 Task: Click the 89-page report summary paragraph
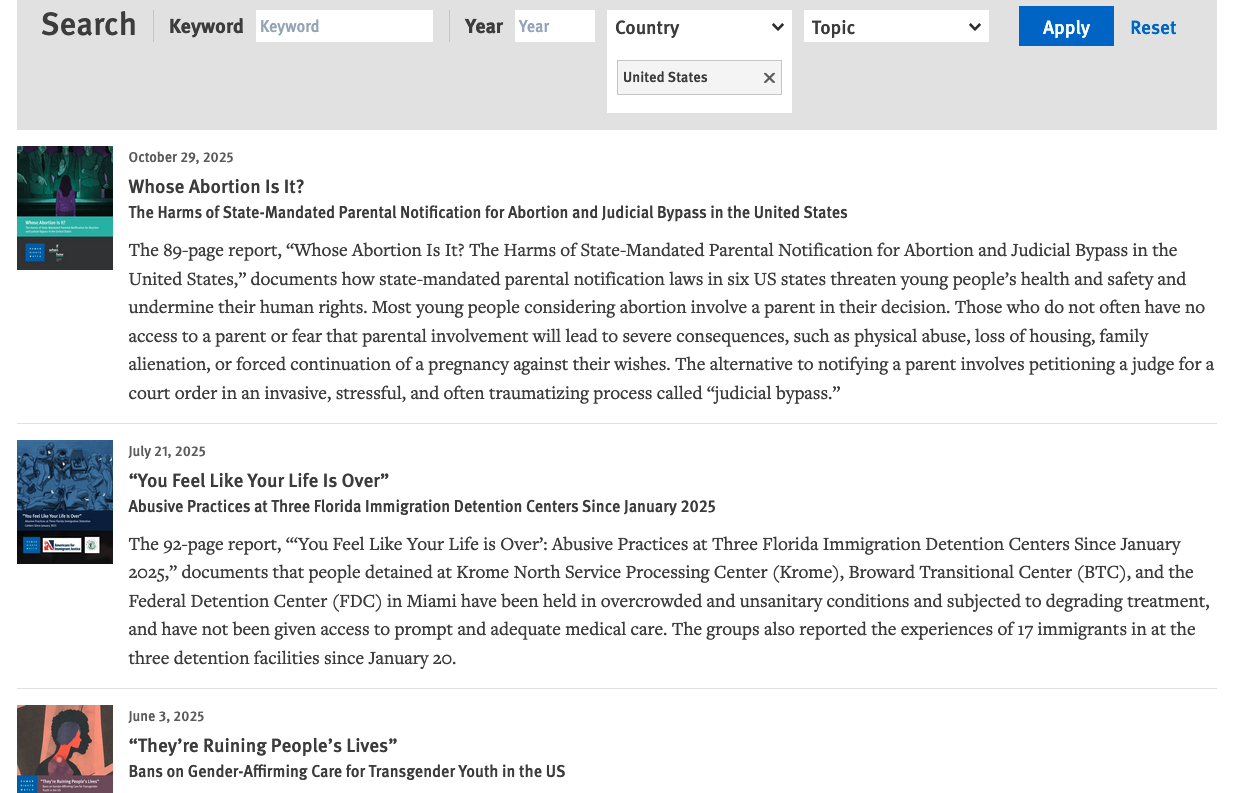tap(670, 321)
